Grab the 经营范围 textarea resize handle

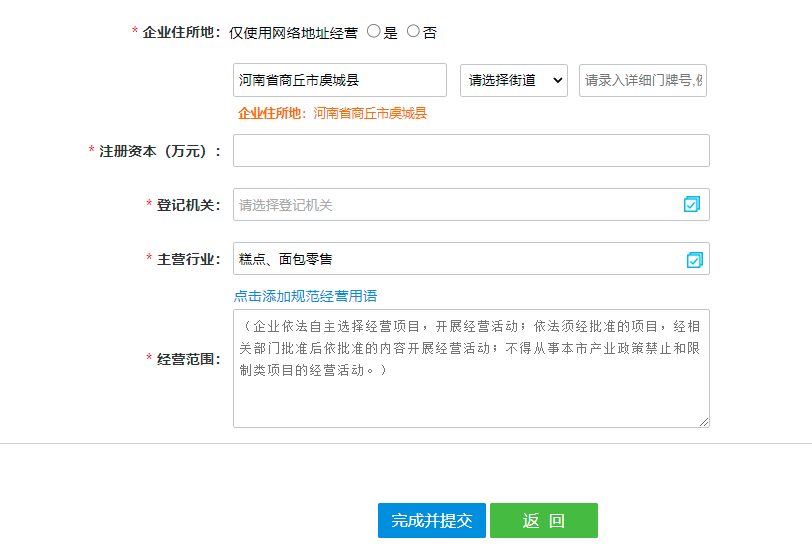pos(704,422)
